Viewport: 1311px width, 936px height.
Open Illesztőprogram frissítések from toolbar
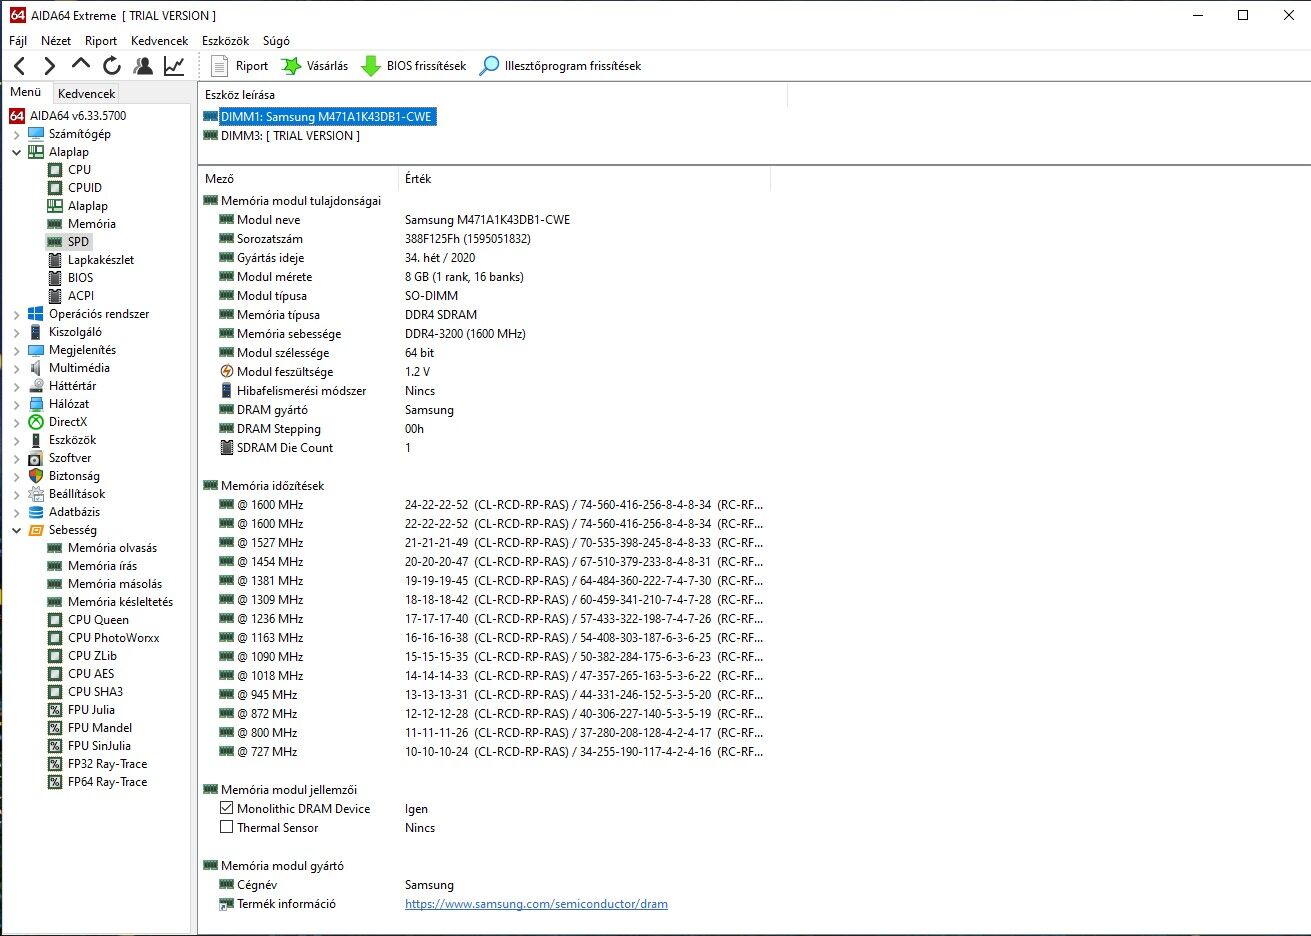point(560,66)
